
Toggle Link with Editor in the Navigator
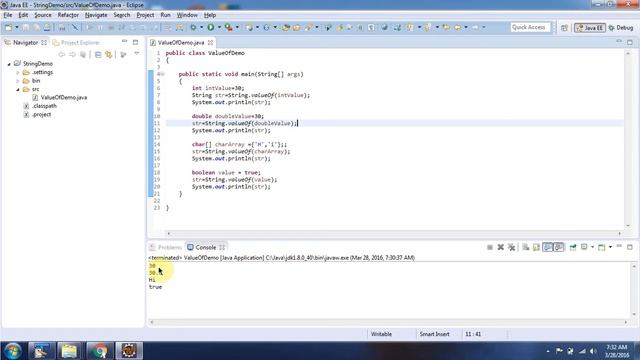click(109, 54)
